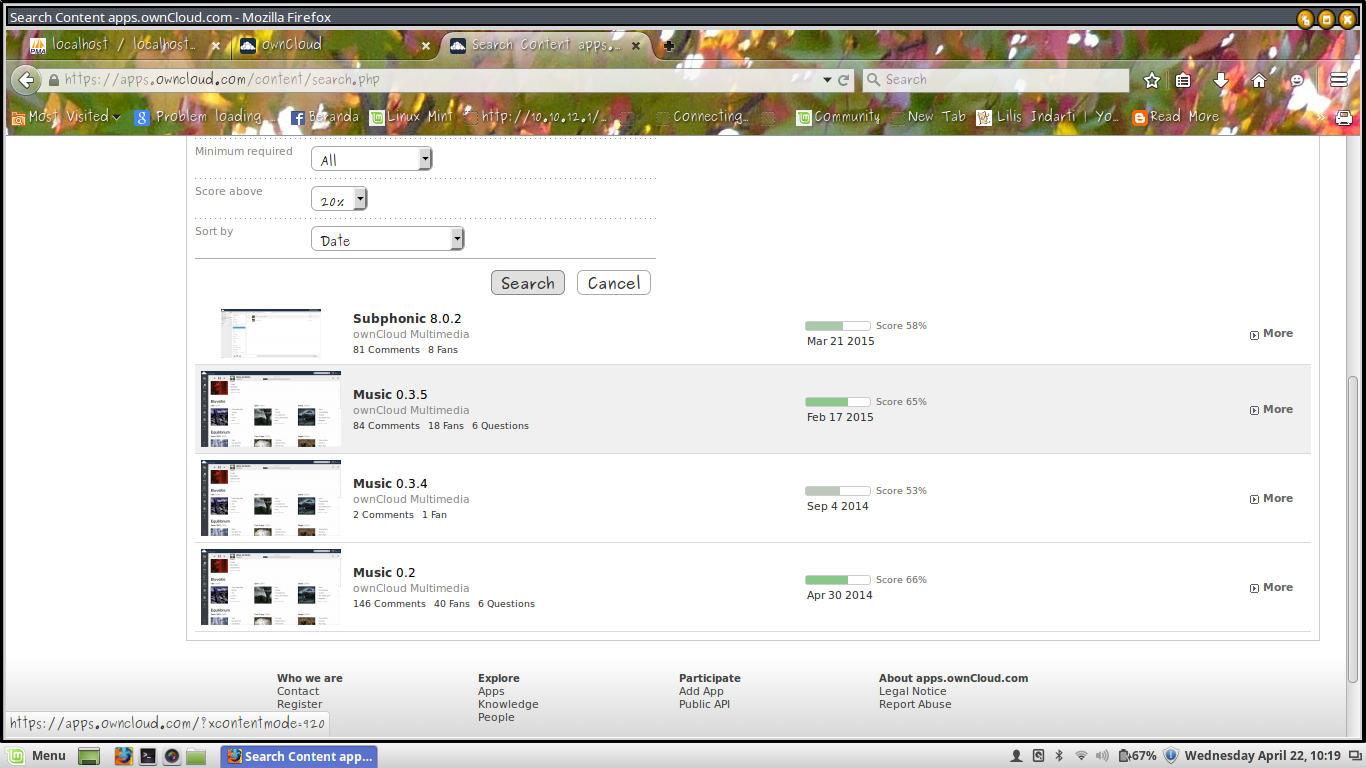Open the Contact footer link
Screen dimensions: 1366x768
[x=298, y=691]
